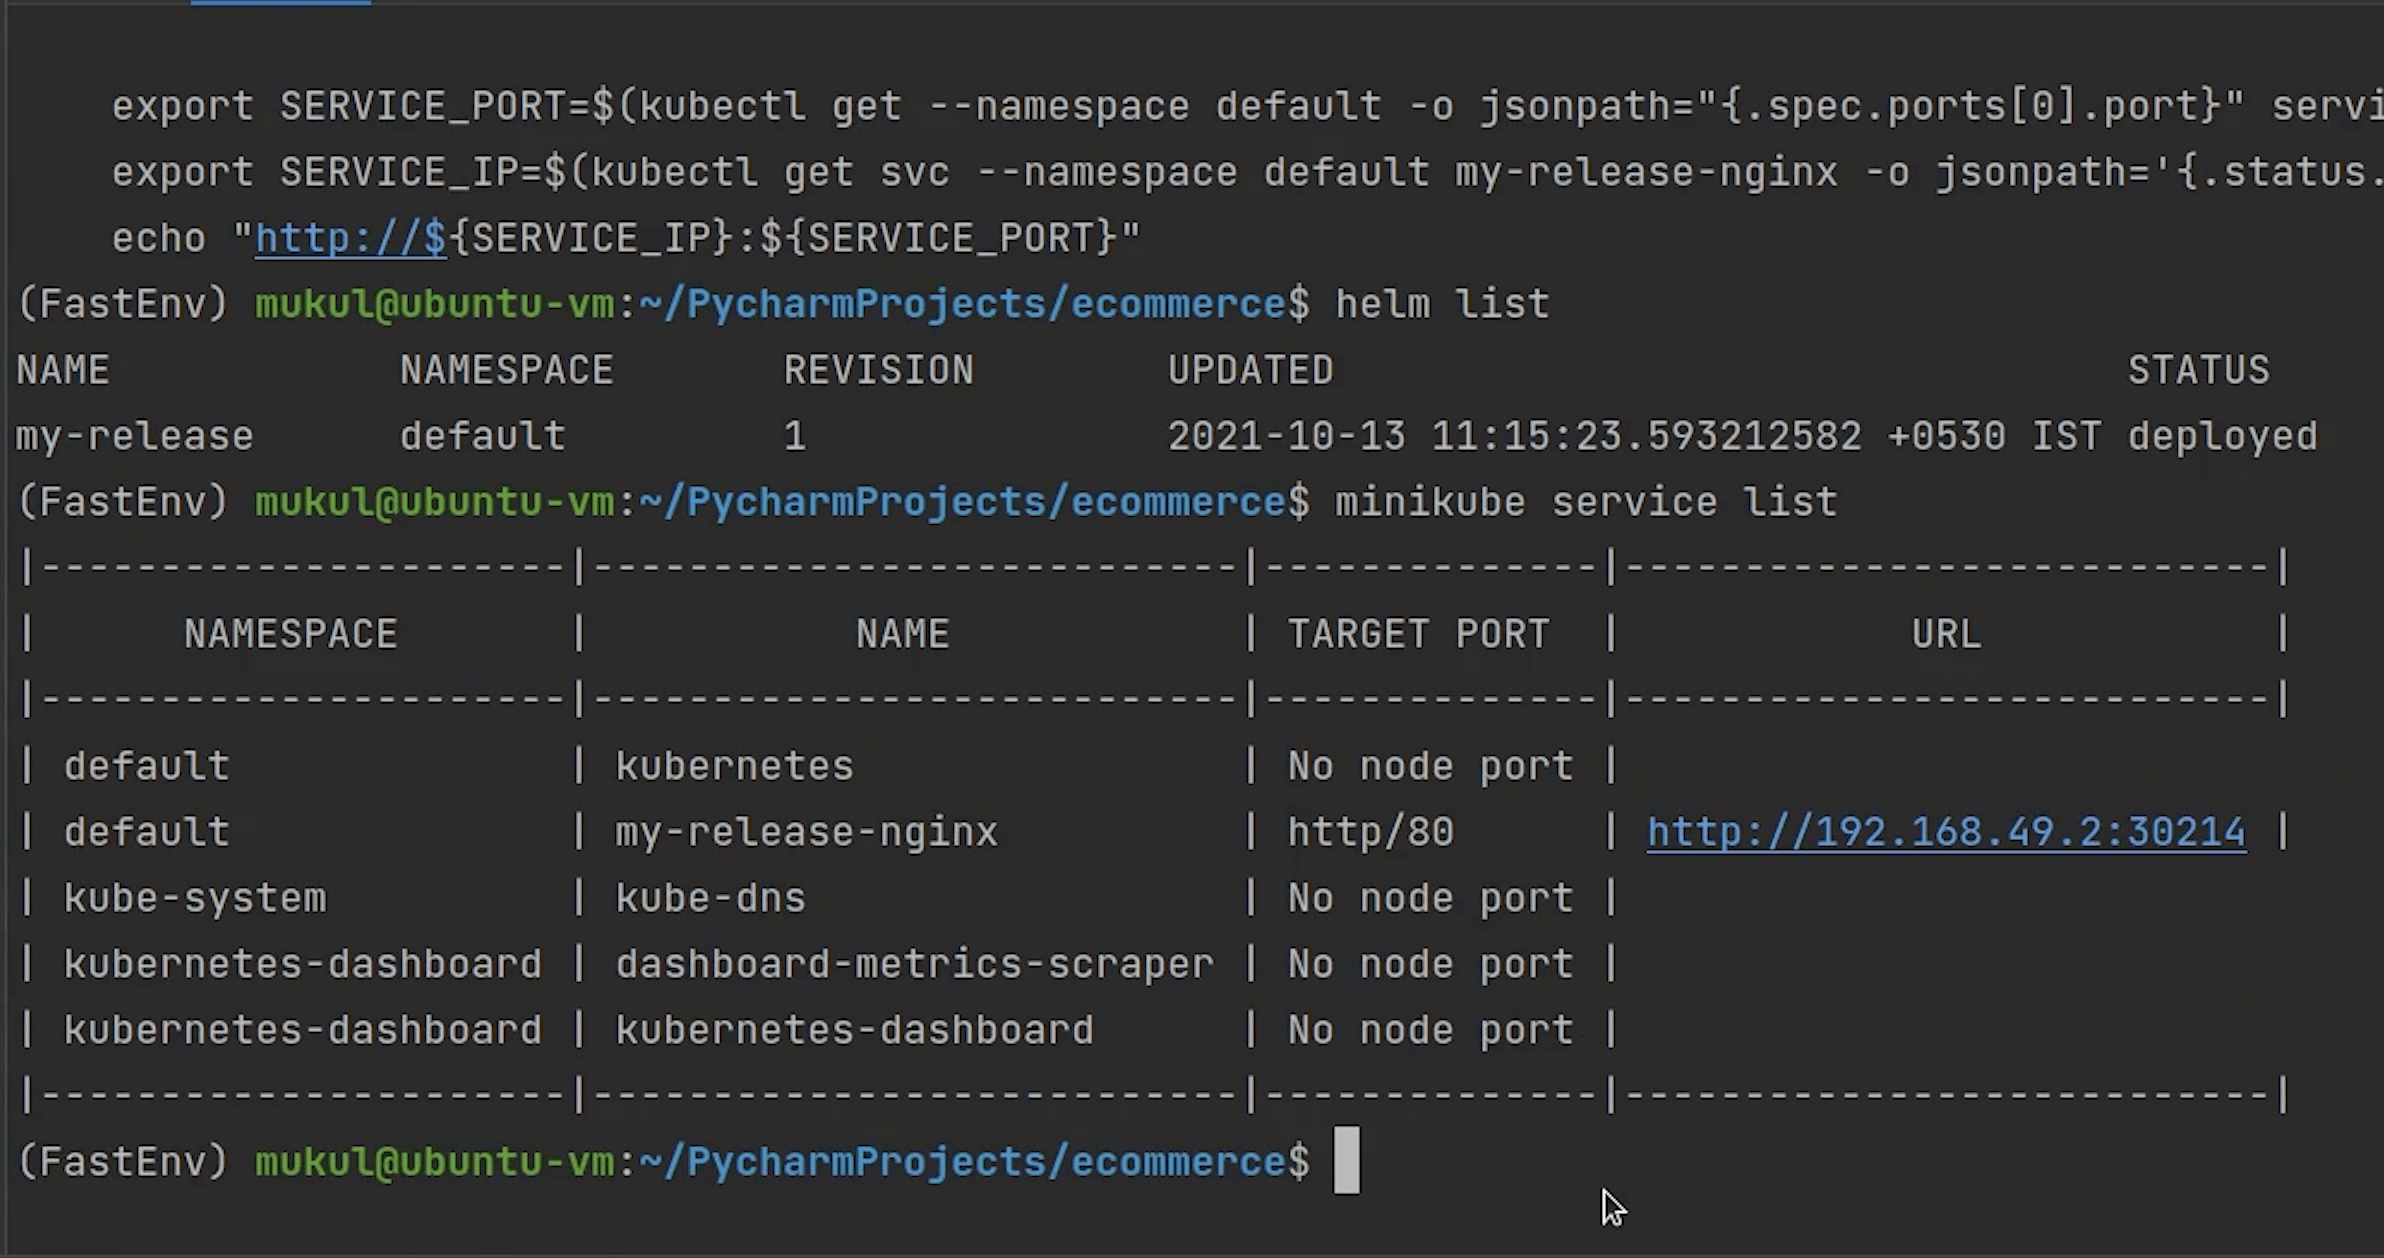Click the 'helm list' command text
The width and height of the screenshot is (2384, 1258).
click(1442, 304)
